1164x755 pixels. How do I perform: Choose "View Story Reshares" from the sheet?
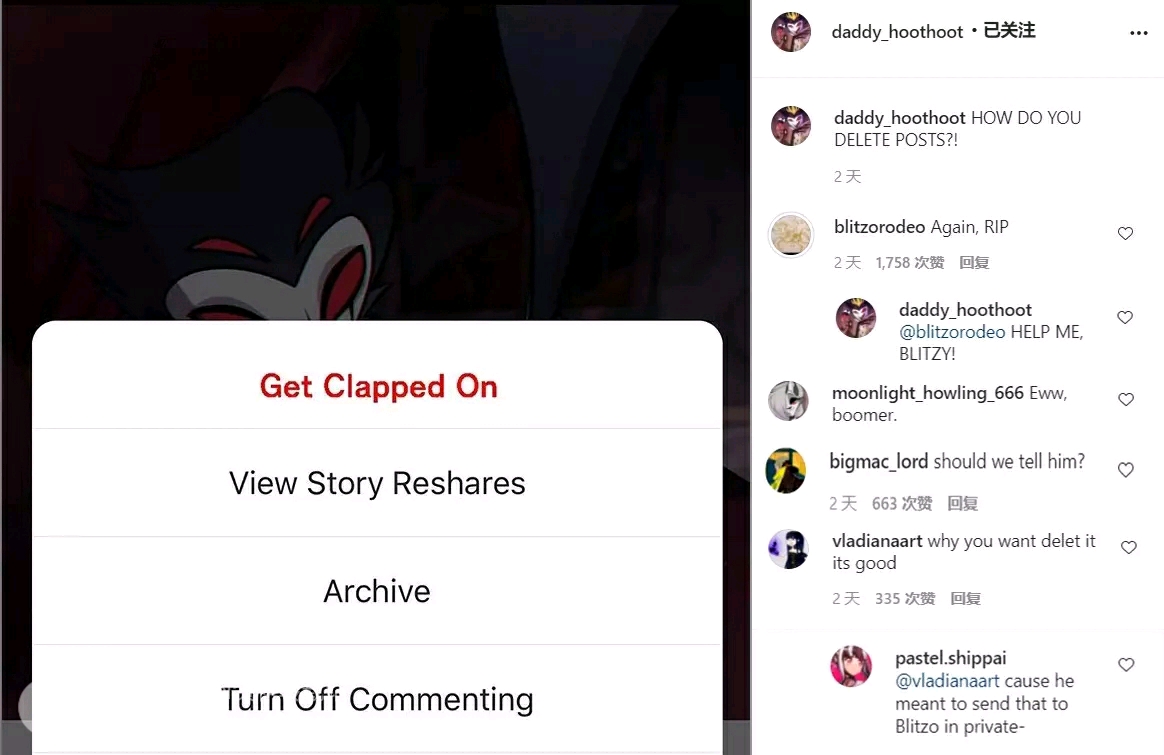pos(378,483)
